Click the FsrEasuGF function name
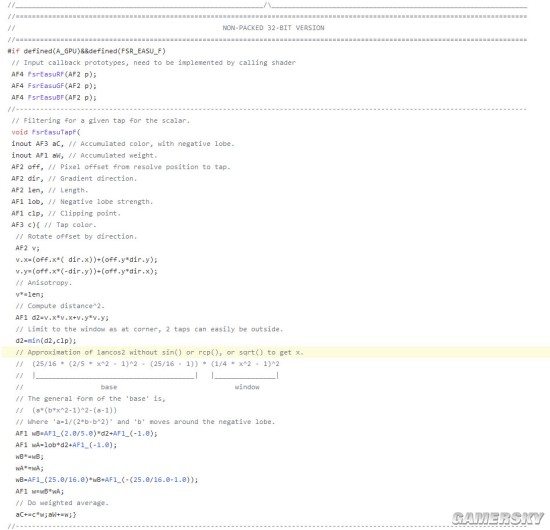Viewport: 550px width, 530px height. pyautogui.click(x=46, y=86)
